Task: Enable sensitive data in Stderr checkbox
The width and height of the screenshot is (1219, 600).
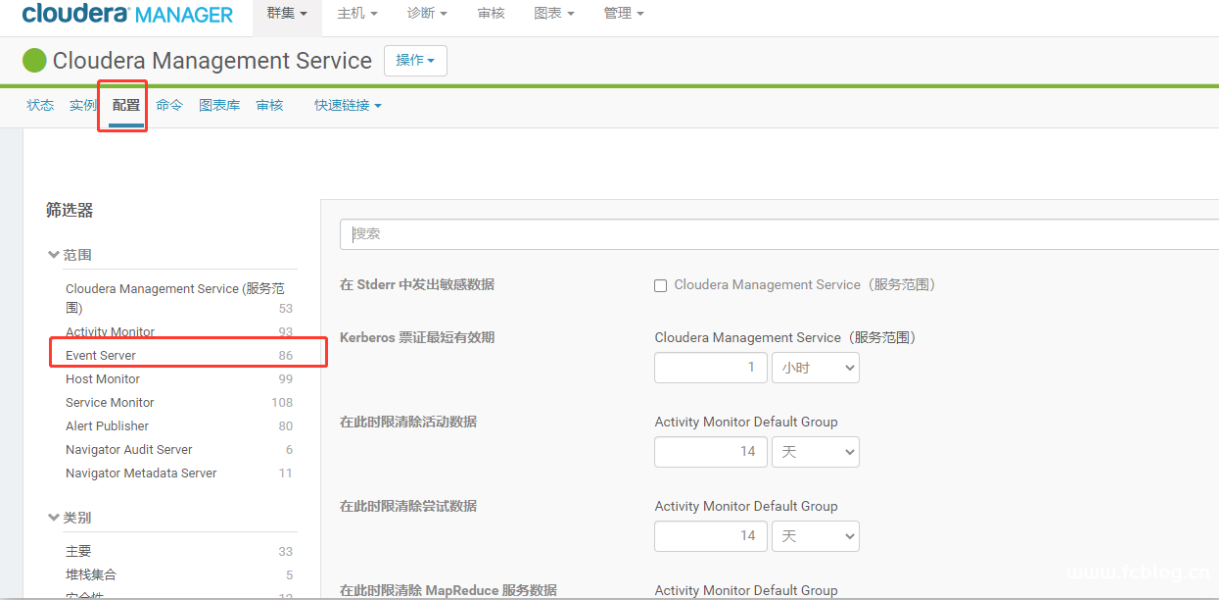Action: (x=660, y=286)
